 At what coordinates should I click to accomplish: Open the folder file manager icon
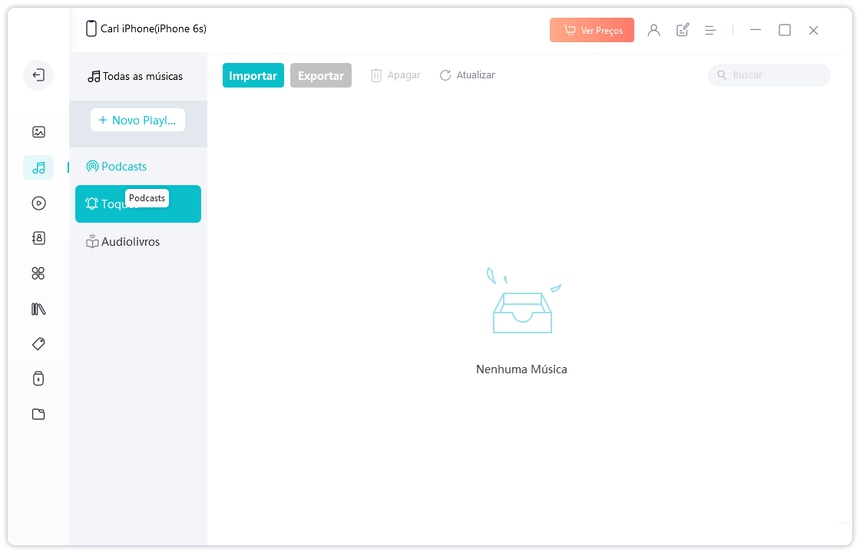(x=38, y=414)
